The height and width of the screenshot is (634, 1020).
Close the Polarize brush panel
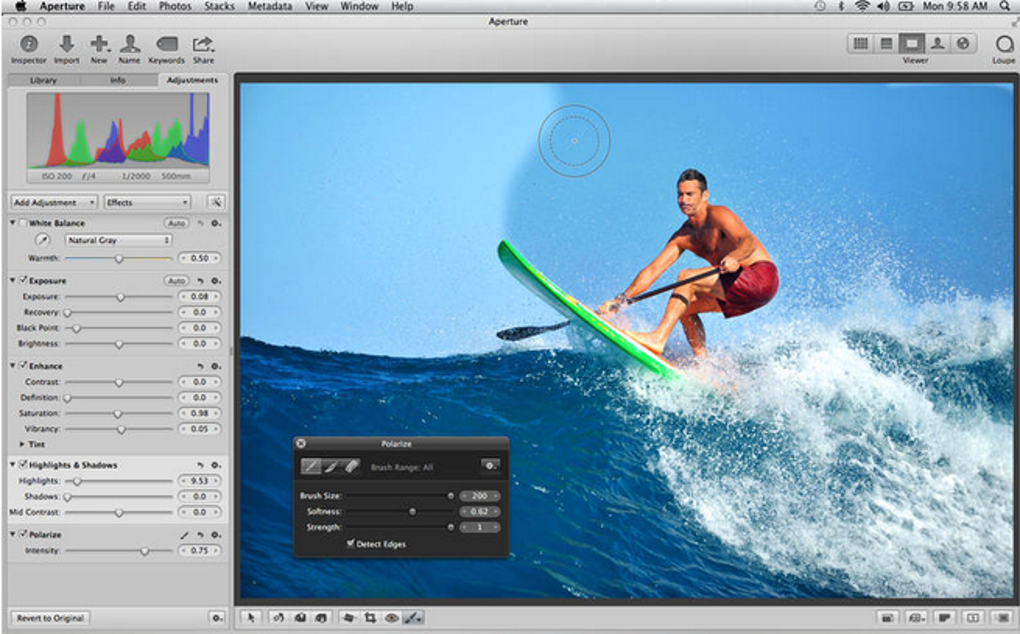(x=301, y=443)
